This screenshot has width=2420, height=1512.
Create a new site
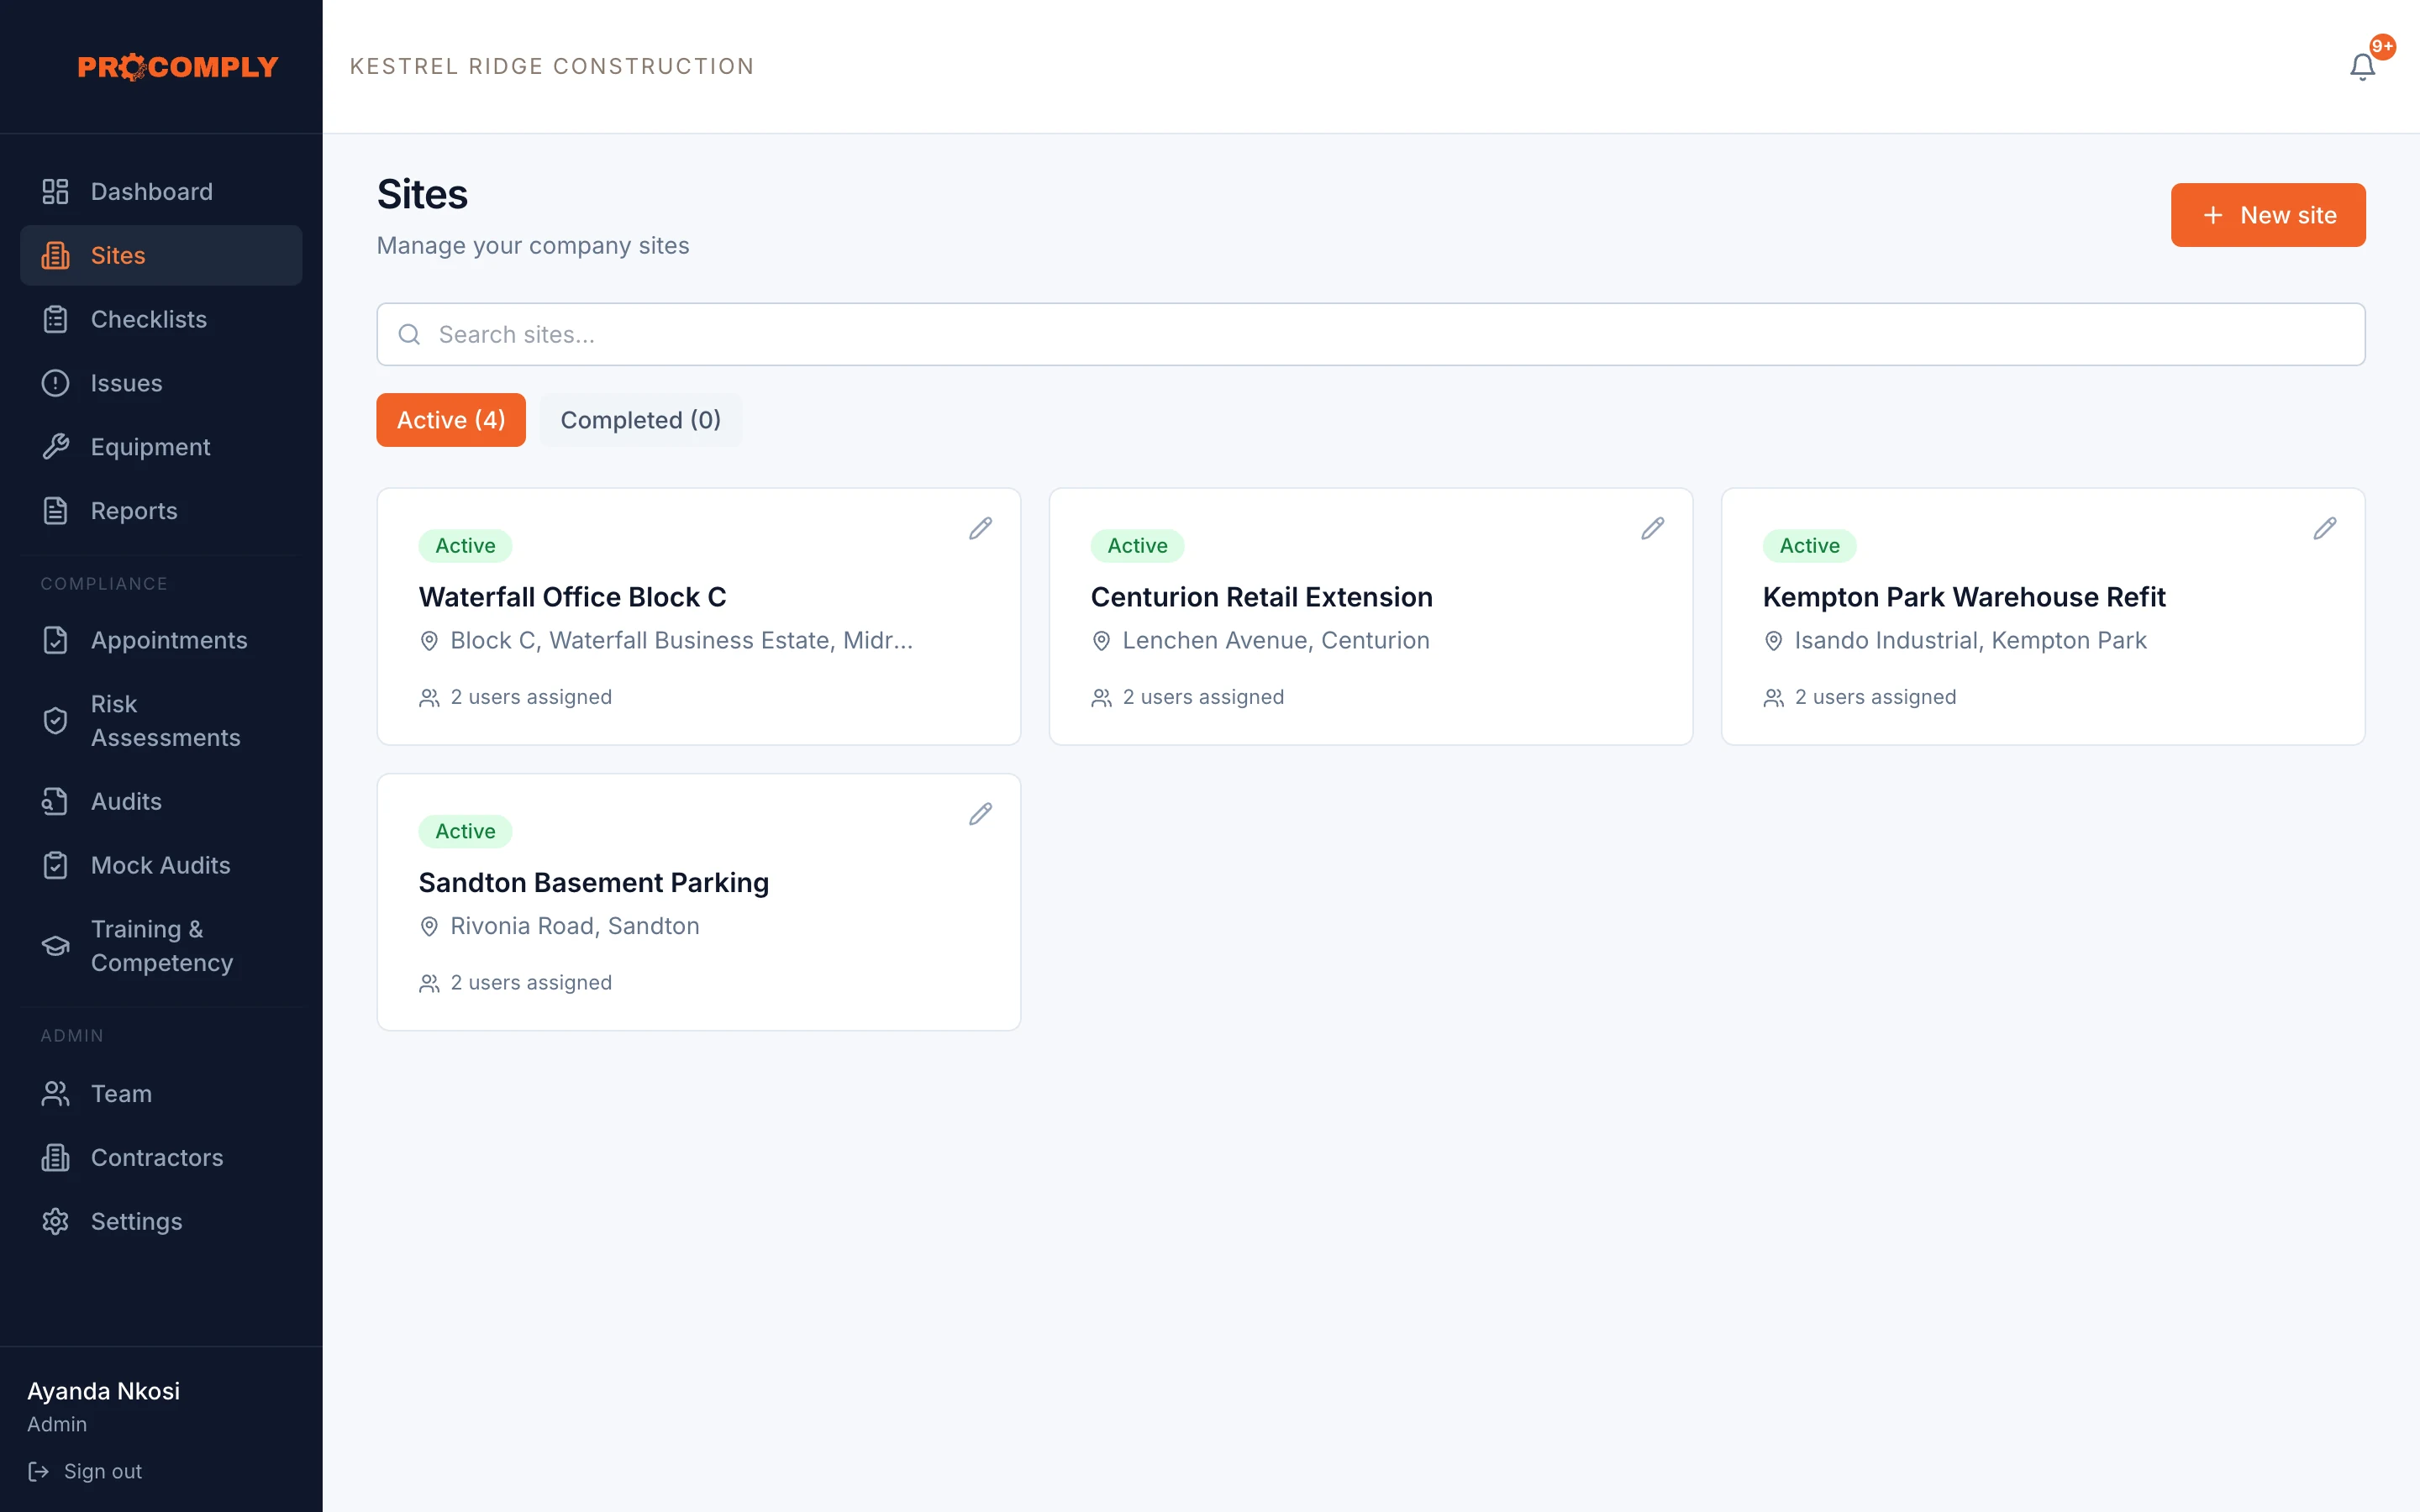(2268, 215)
